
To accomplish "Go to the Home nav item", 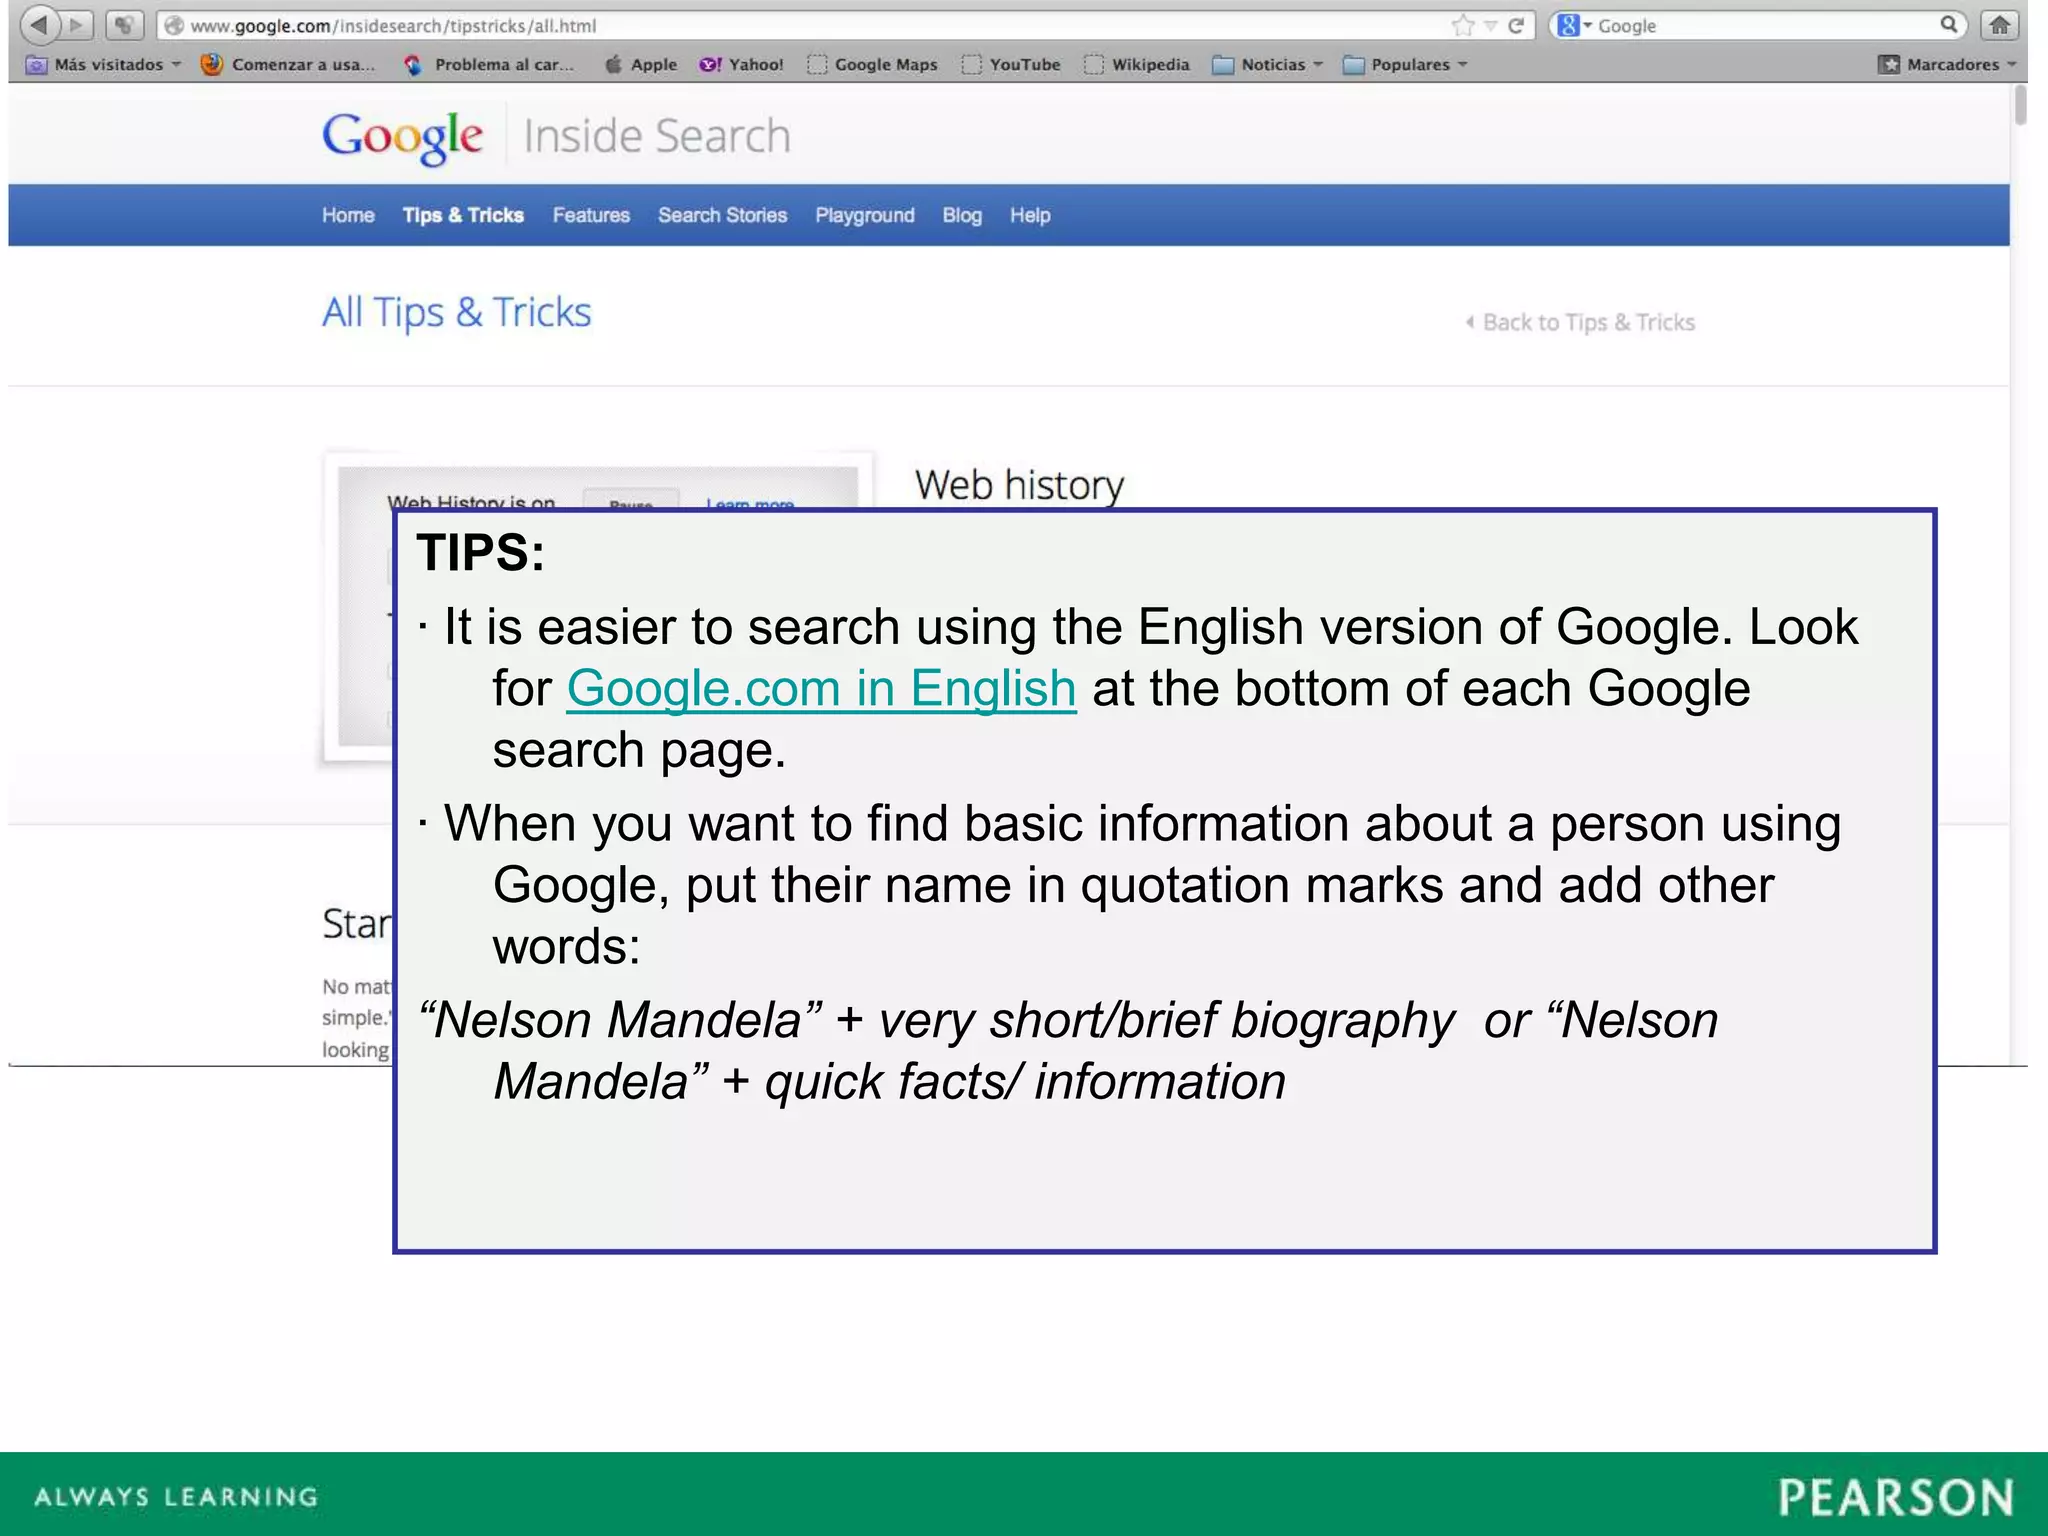I will pos(348,215).
